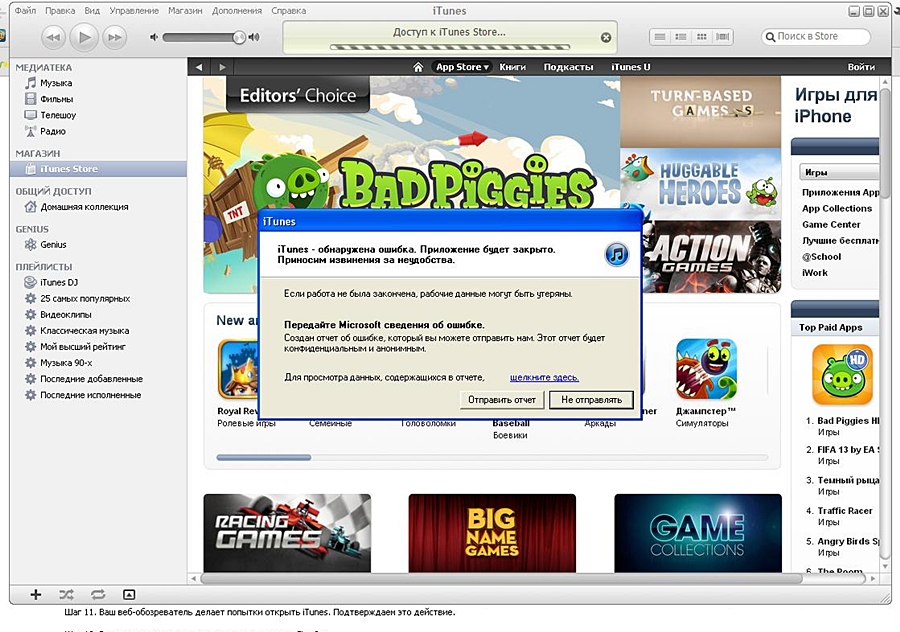900x632 pixels.
Task: Click the щелкните здесь link
Action: click(x=544, y=378)
